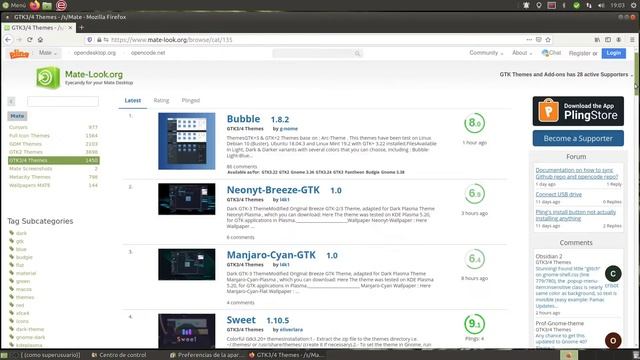Viewport: 640px width, 360px height.
Task: Click the Sweet theme thumbnail
Action: tap(187, 331)
